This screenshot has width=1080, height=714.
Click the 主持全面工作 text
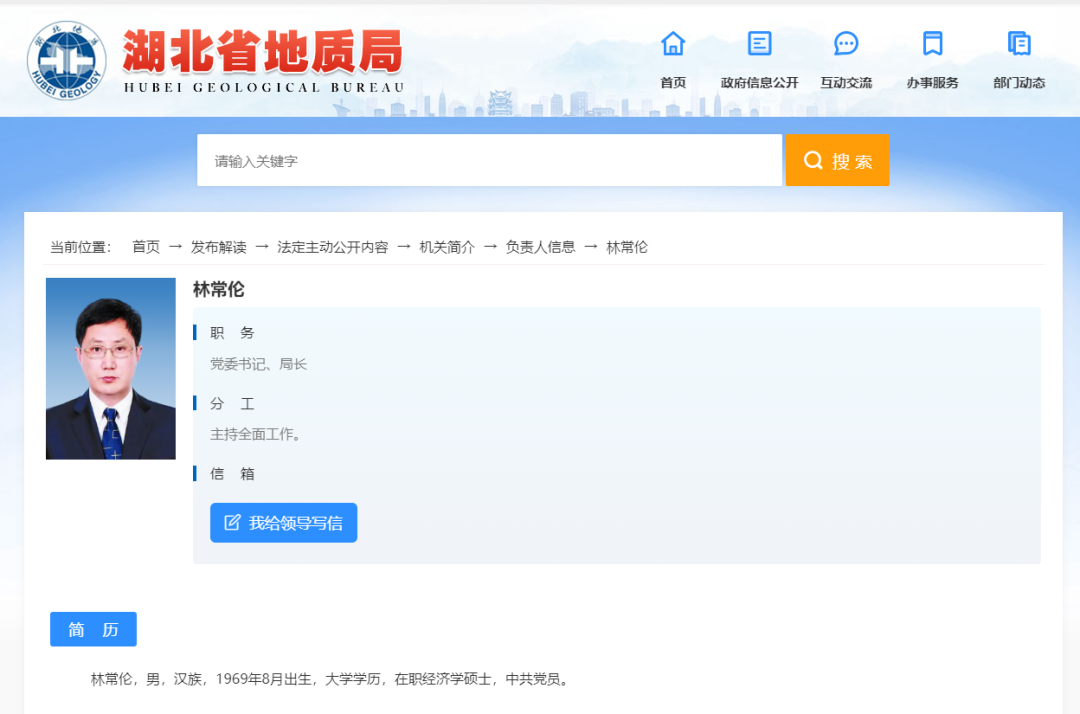pos(255,434)
